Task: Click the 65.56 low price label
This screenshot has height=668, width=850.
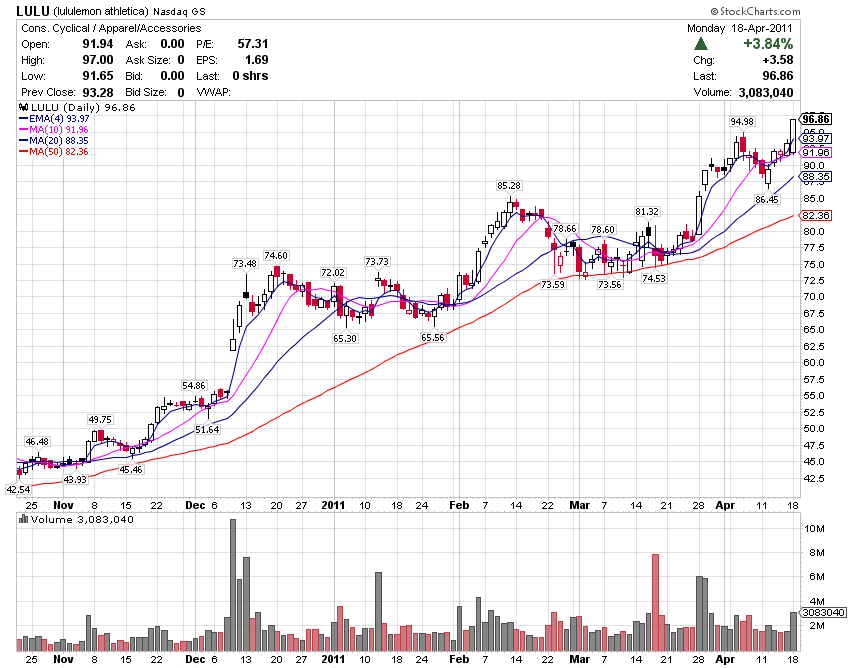Action: click(x=433, y=337)
